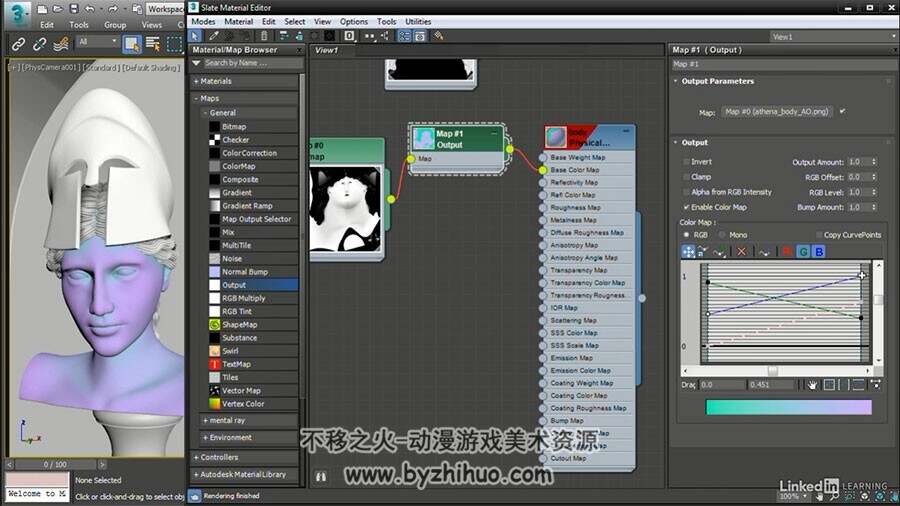Screen dimensions: 900x506
Task: Open the Utilities menu
Action: pyautogui.click(x=418, y=22)
